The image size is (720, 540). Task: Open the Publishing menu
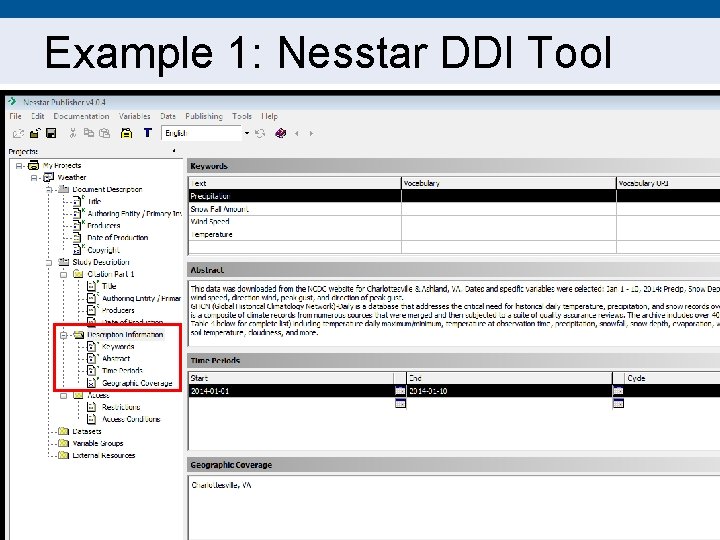coord(204,116)
